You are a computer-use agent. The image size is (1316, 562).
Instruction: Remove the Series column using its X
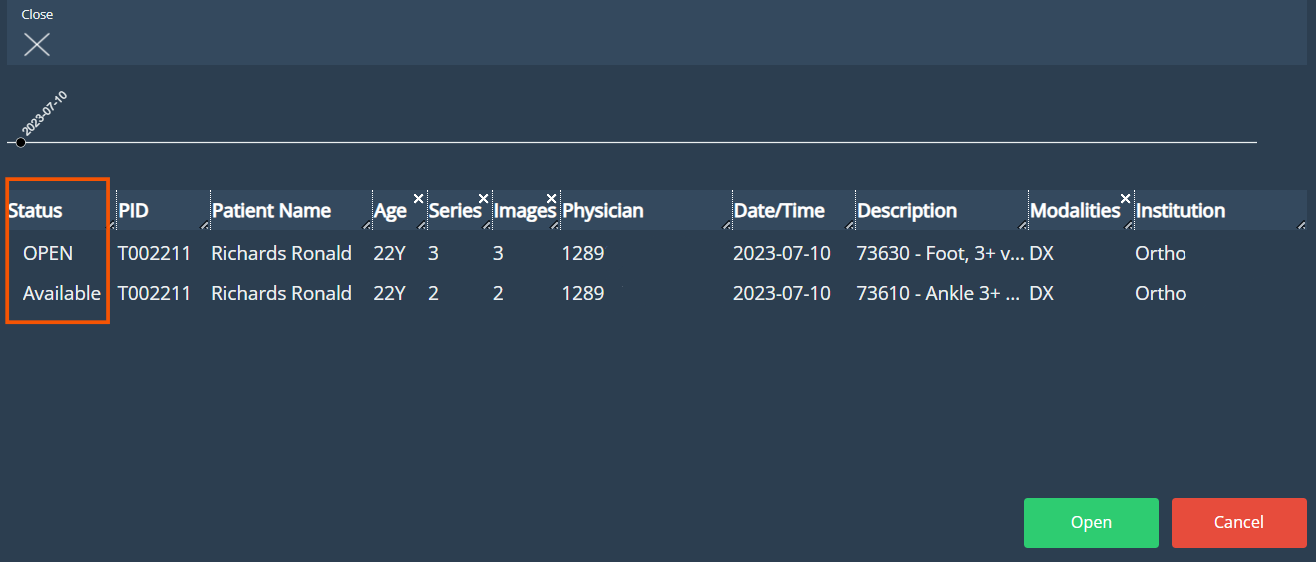coord(483,198)
